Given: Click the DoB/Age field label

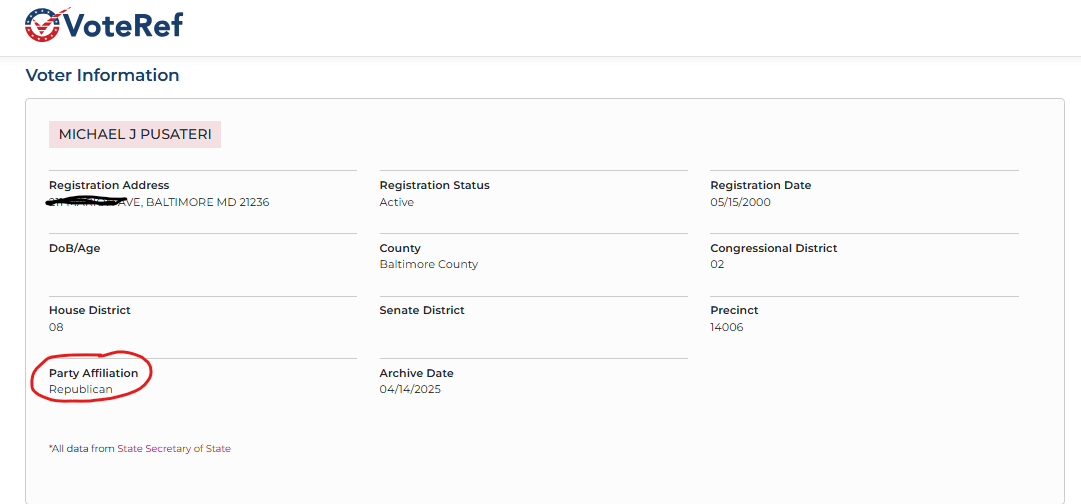Looking at the screenshot, I should (x=74, y=248).
